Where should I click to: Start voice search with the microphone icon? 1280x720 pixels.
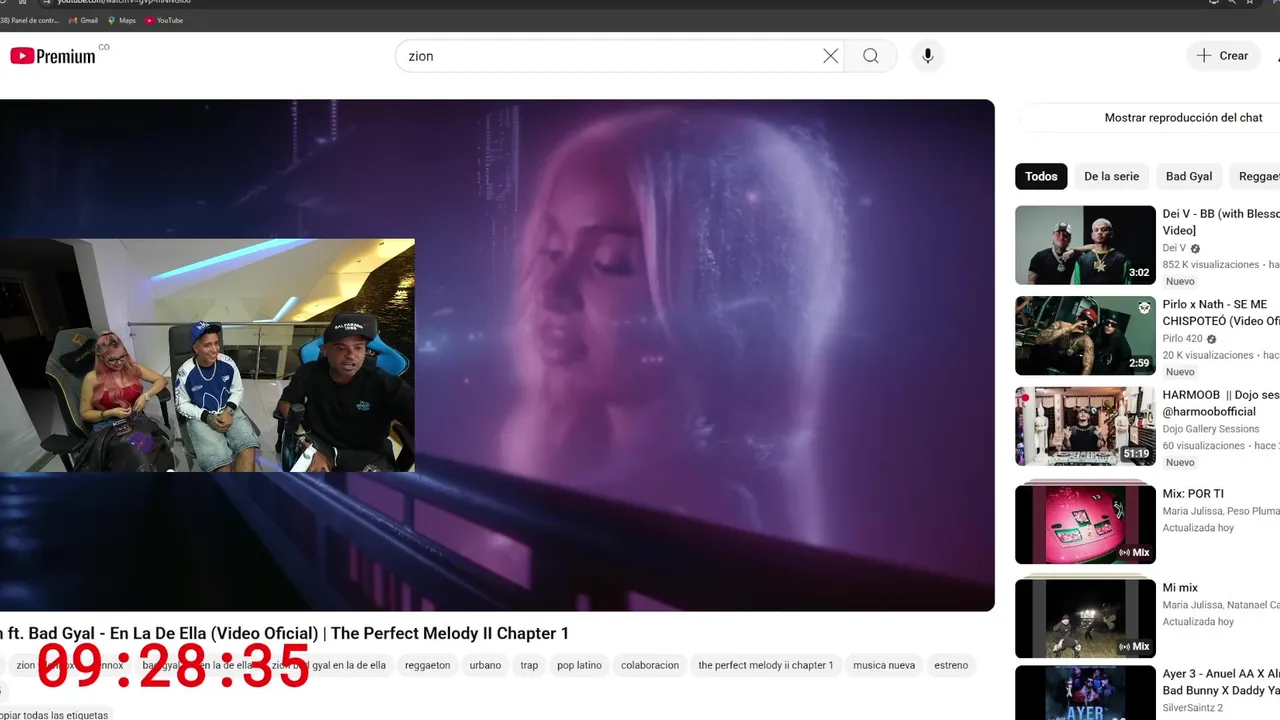pos(928,56)
